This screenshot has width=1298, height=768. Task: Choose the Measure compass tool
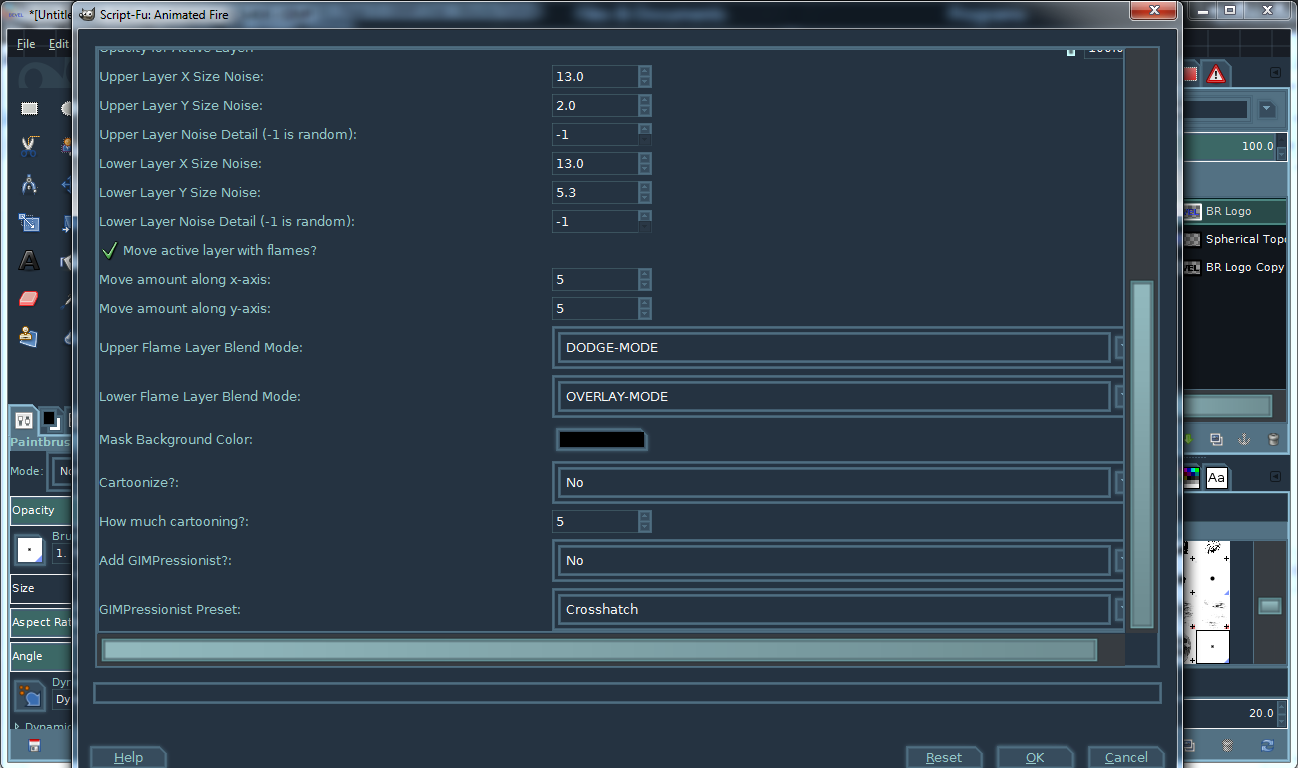pyautogui.click(x=29, y=184)
